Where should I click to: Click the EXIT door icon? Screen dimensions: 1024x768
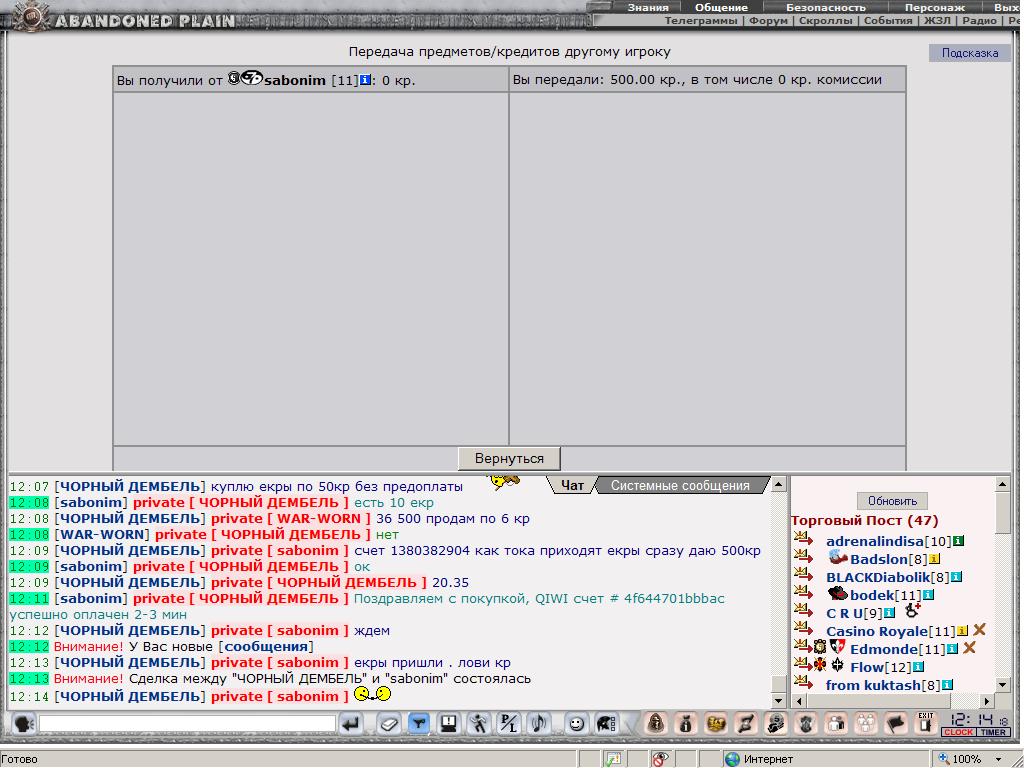tap(925, 723)
